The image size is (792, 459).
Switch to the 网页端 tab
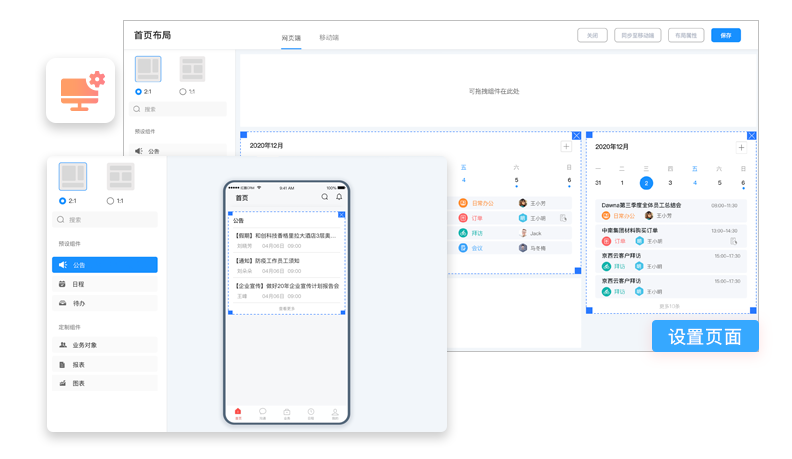(291, 38)
